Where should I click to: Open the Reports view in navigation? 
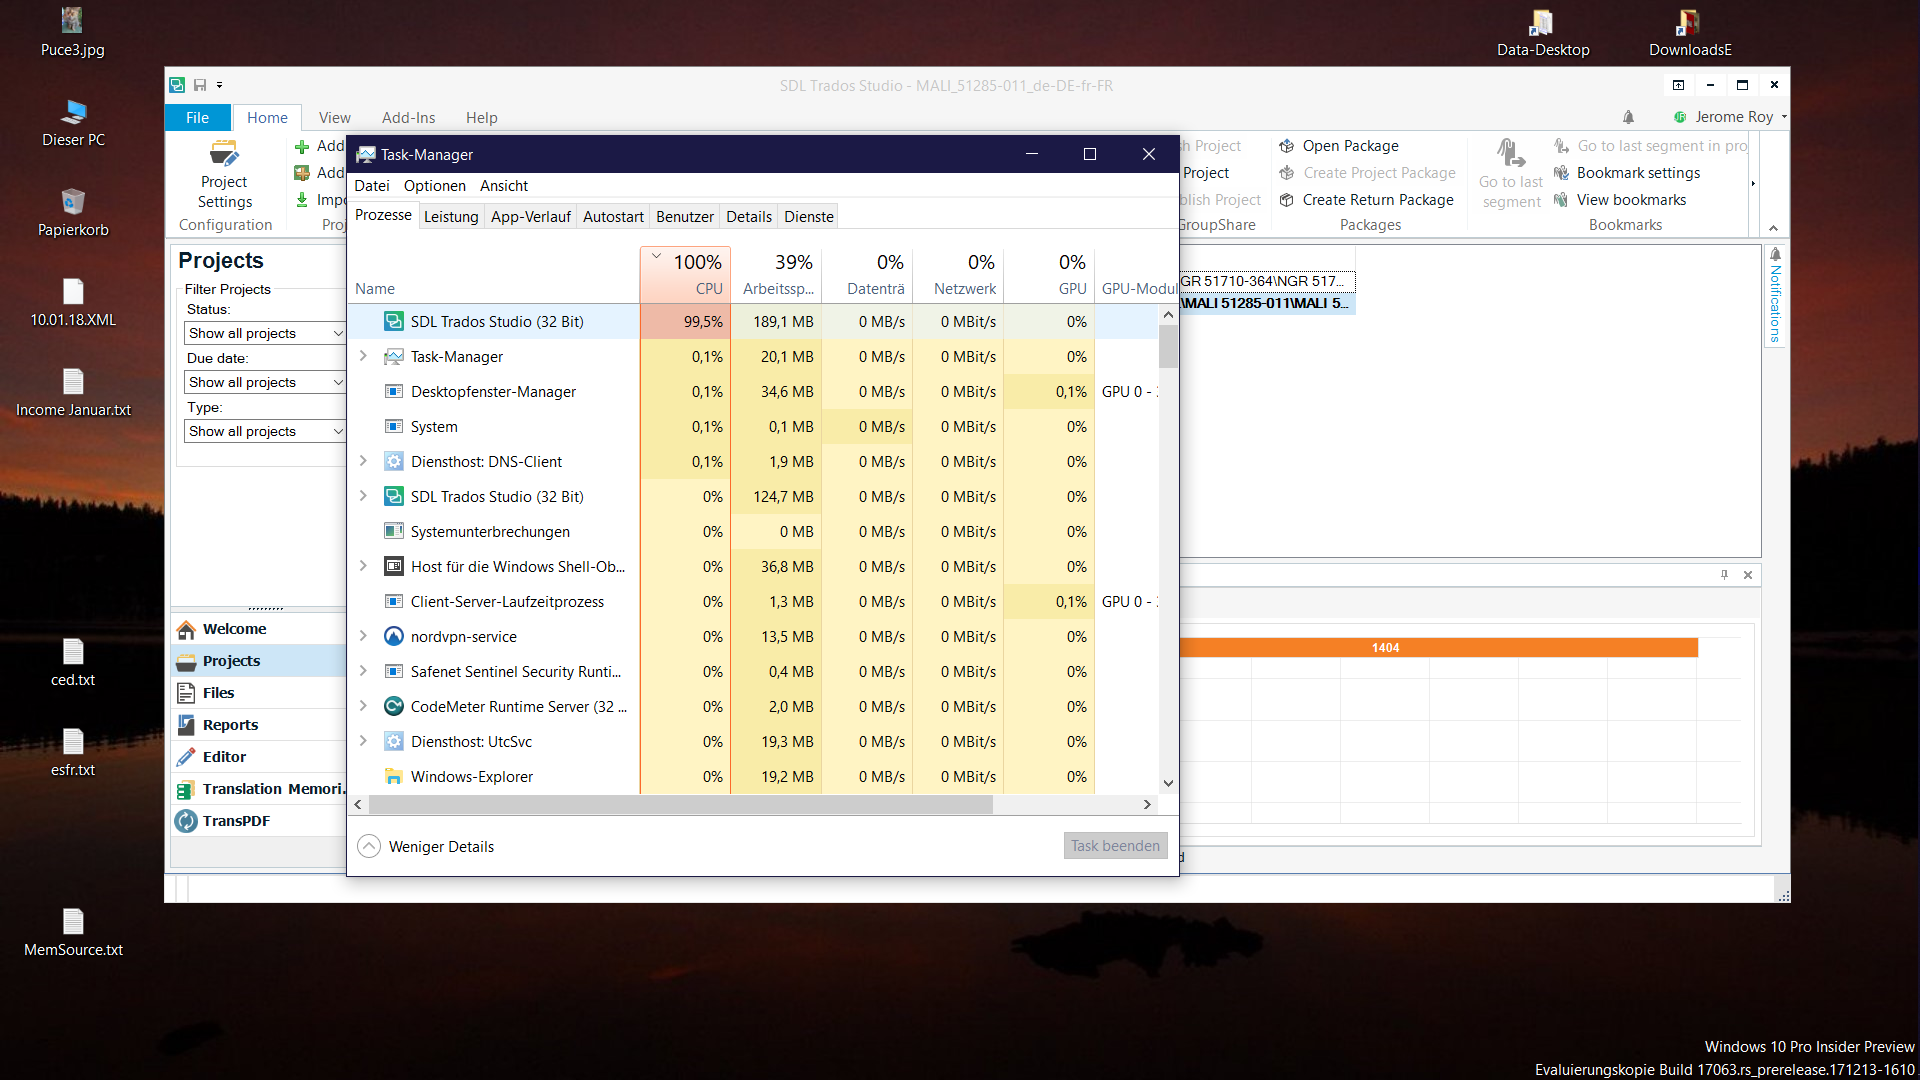(259, 725)
